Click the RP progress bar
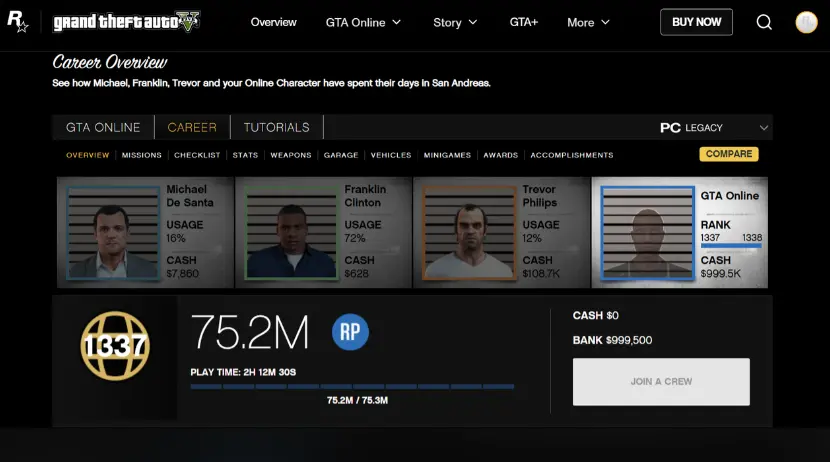This screenshot has width=830, height=462. pyautogui.click(x=352, y=387)
